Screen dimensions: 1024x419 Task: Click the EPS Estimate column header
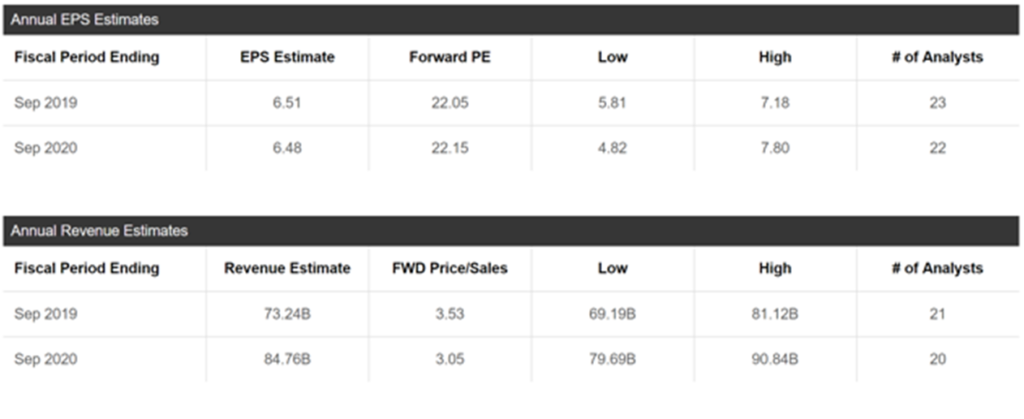tap(286, 57)
